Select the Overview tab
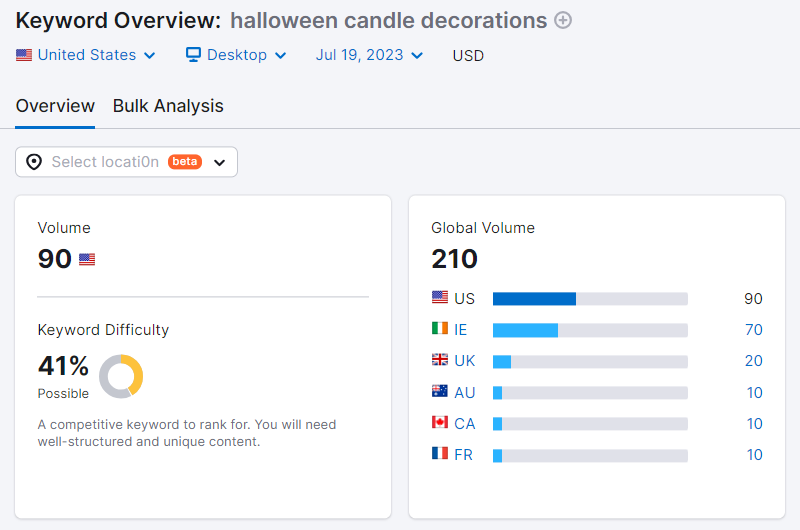The width and height of the screenshot is (800, 530). [x=55, y=106]
